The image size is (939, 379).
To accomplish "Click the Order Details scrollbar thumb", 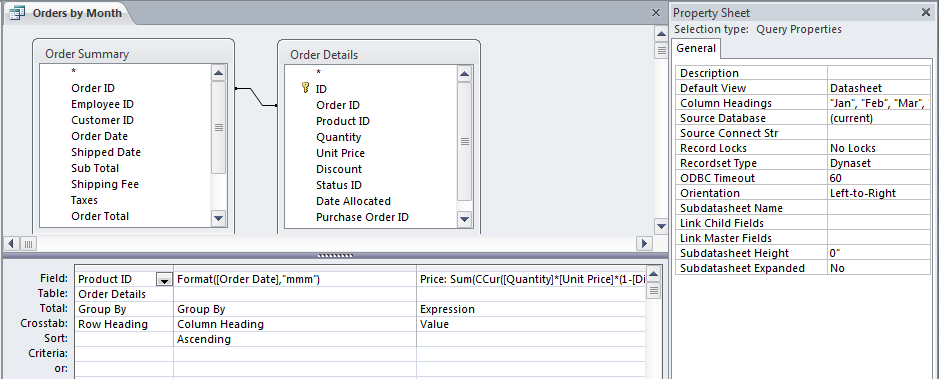I will coord(465,141).
